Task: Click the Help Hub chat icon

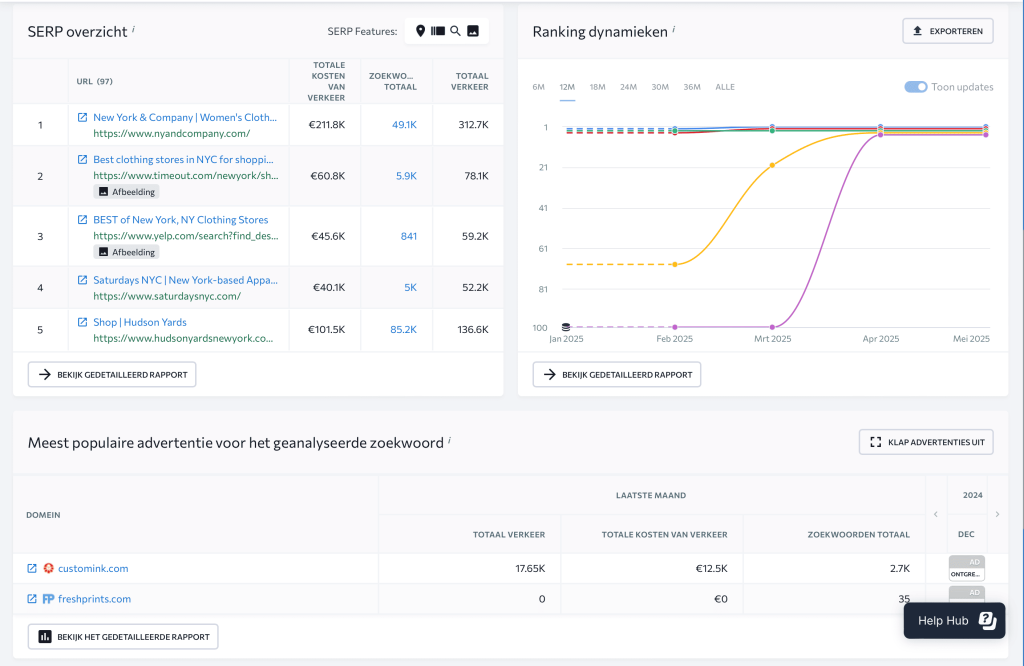Action: point(987,620)
